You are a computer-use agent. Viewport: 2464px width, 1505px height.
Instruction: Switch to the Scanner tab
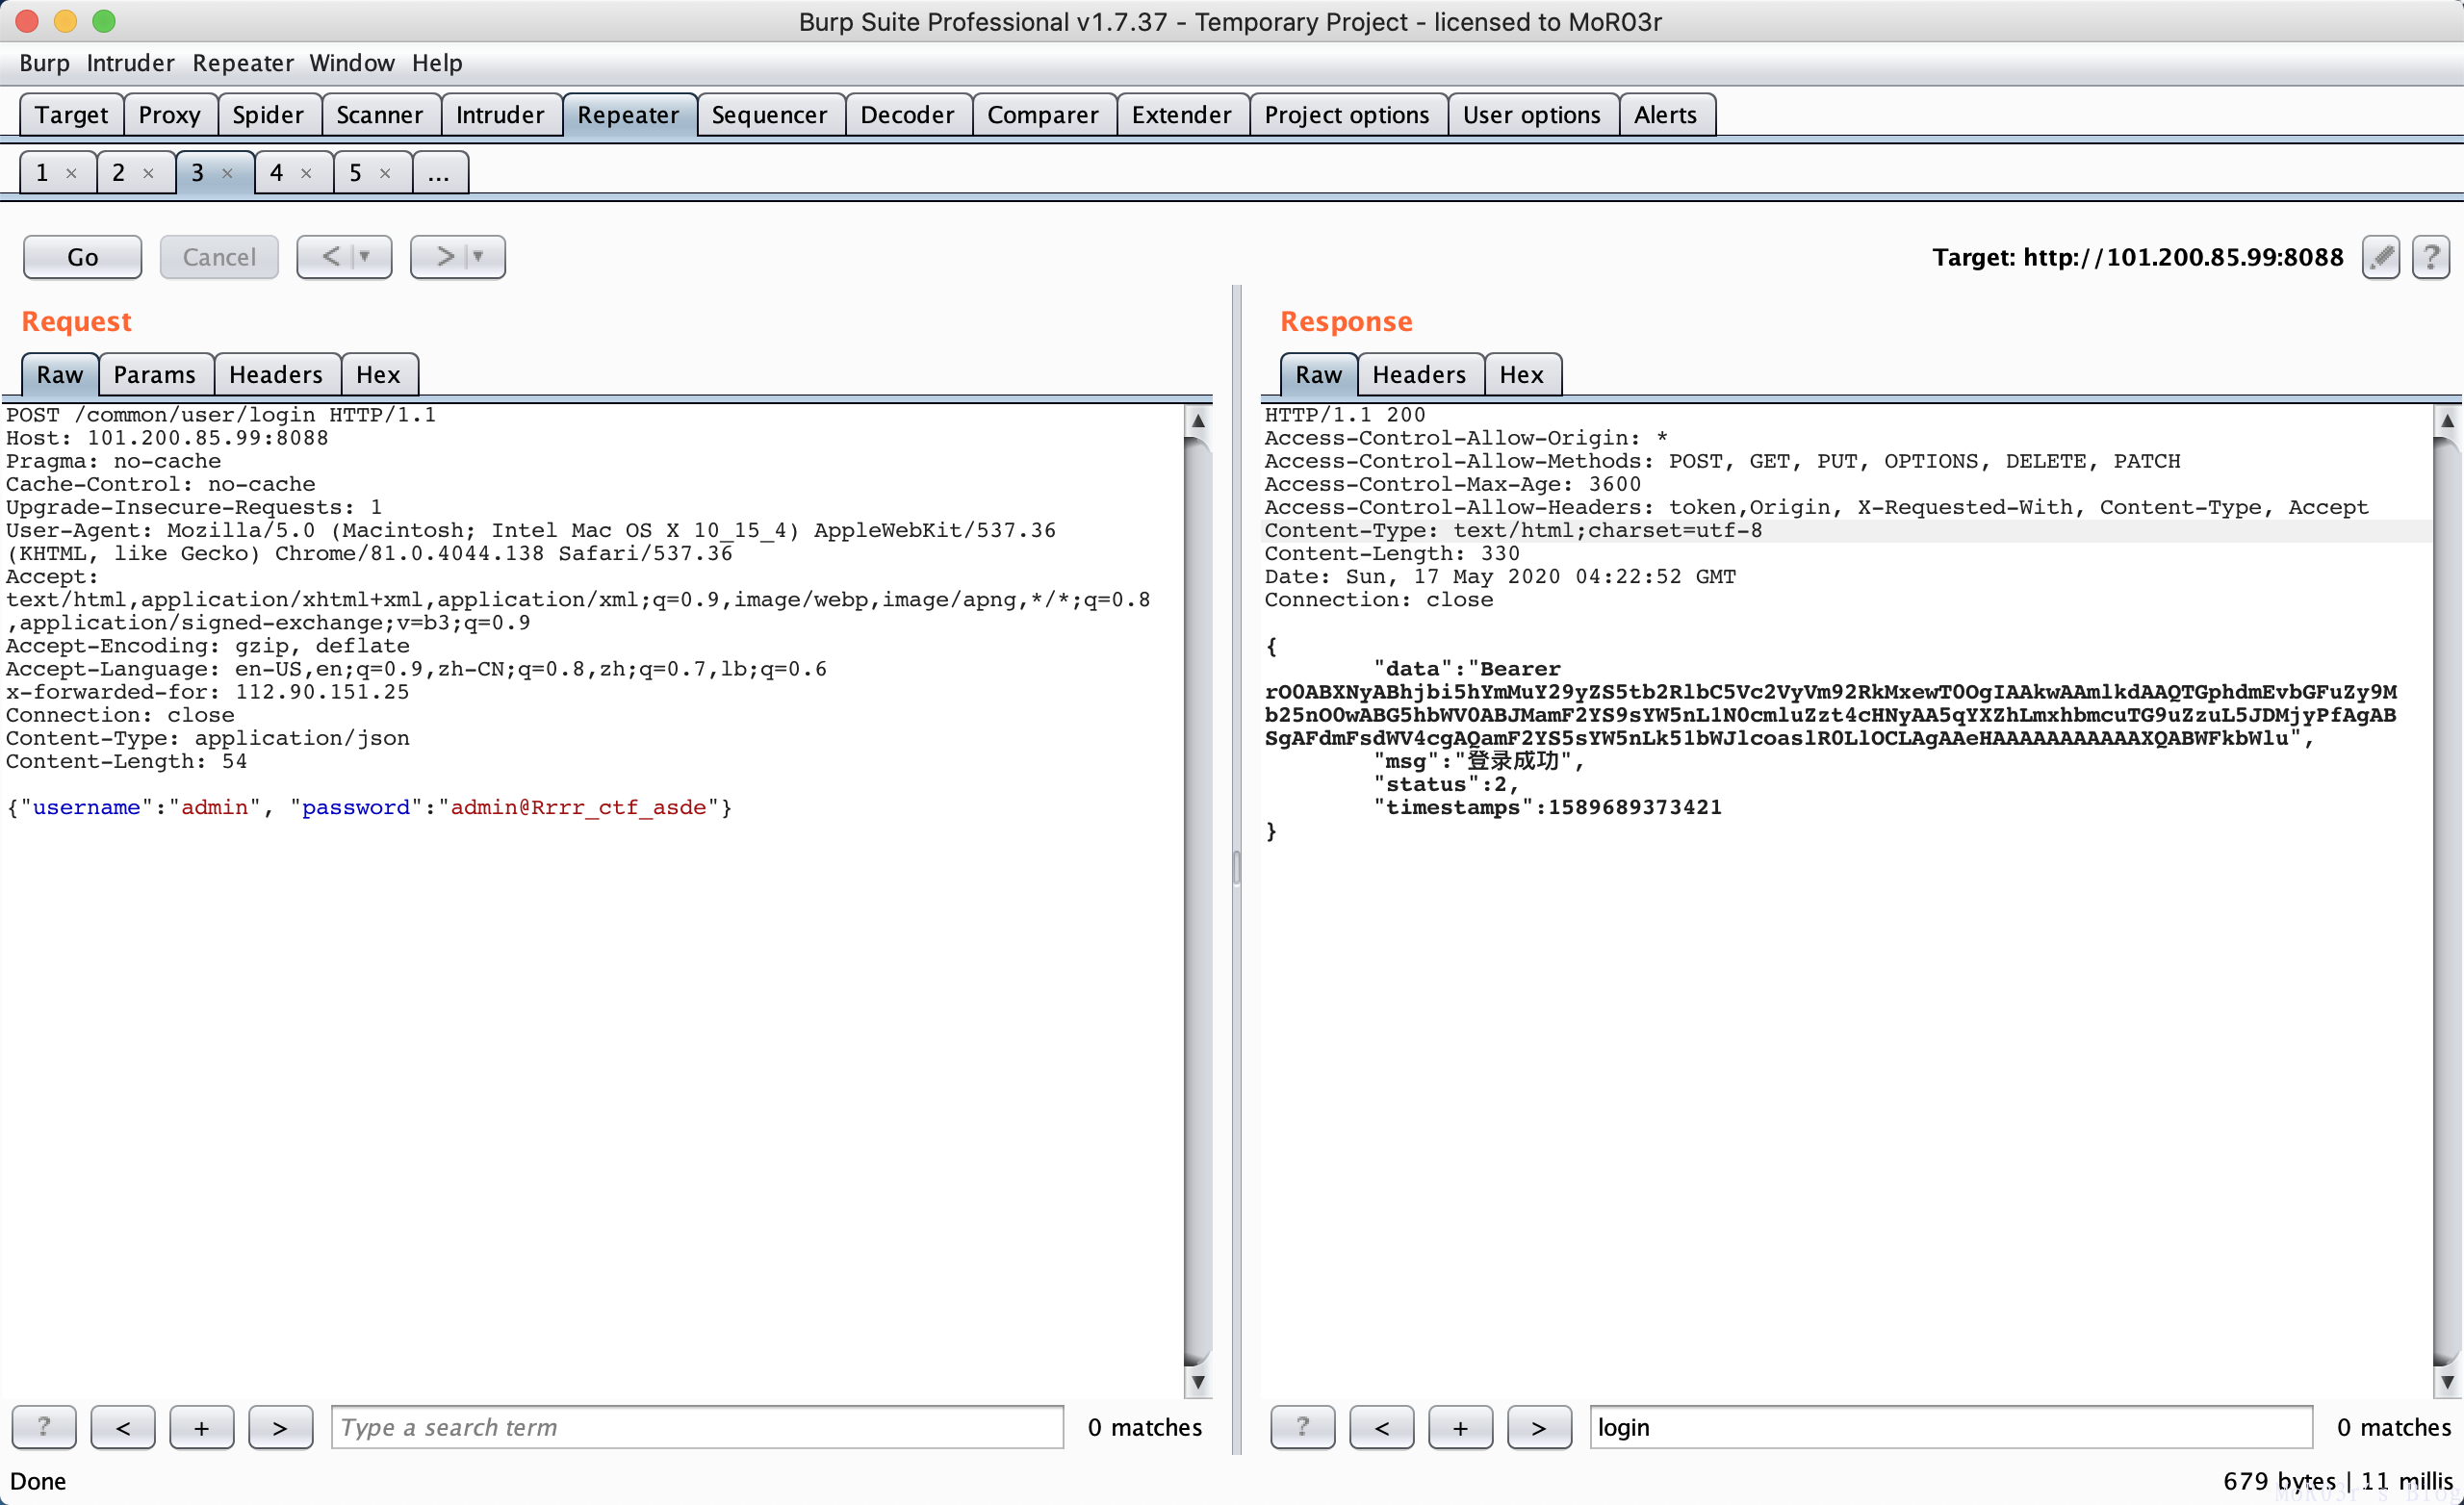tap(380, 115)
